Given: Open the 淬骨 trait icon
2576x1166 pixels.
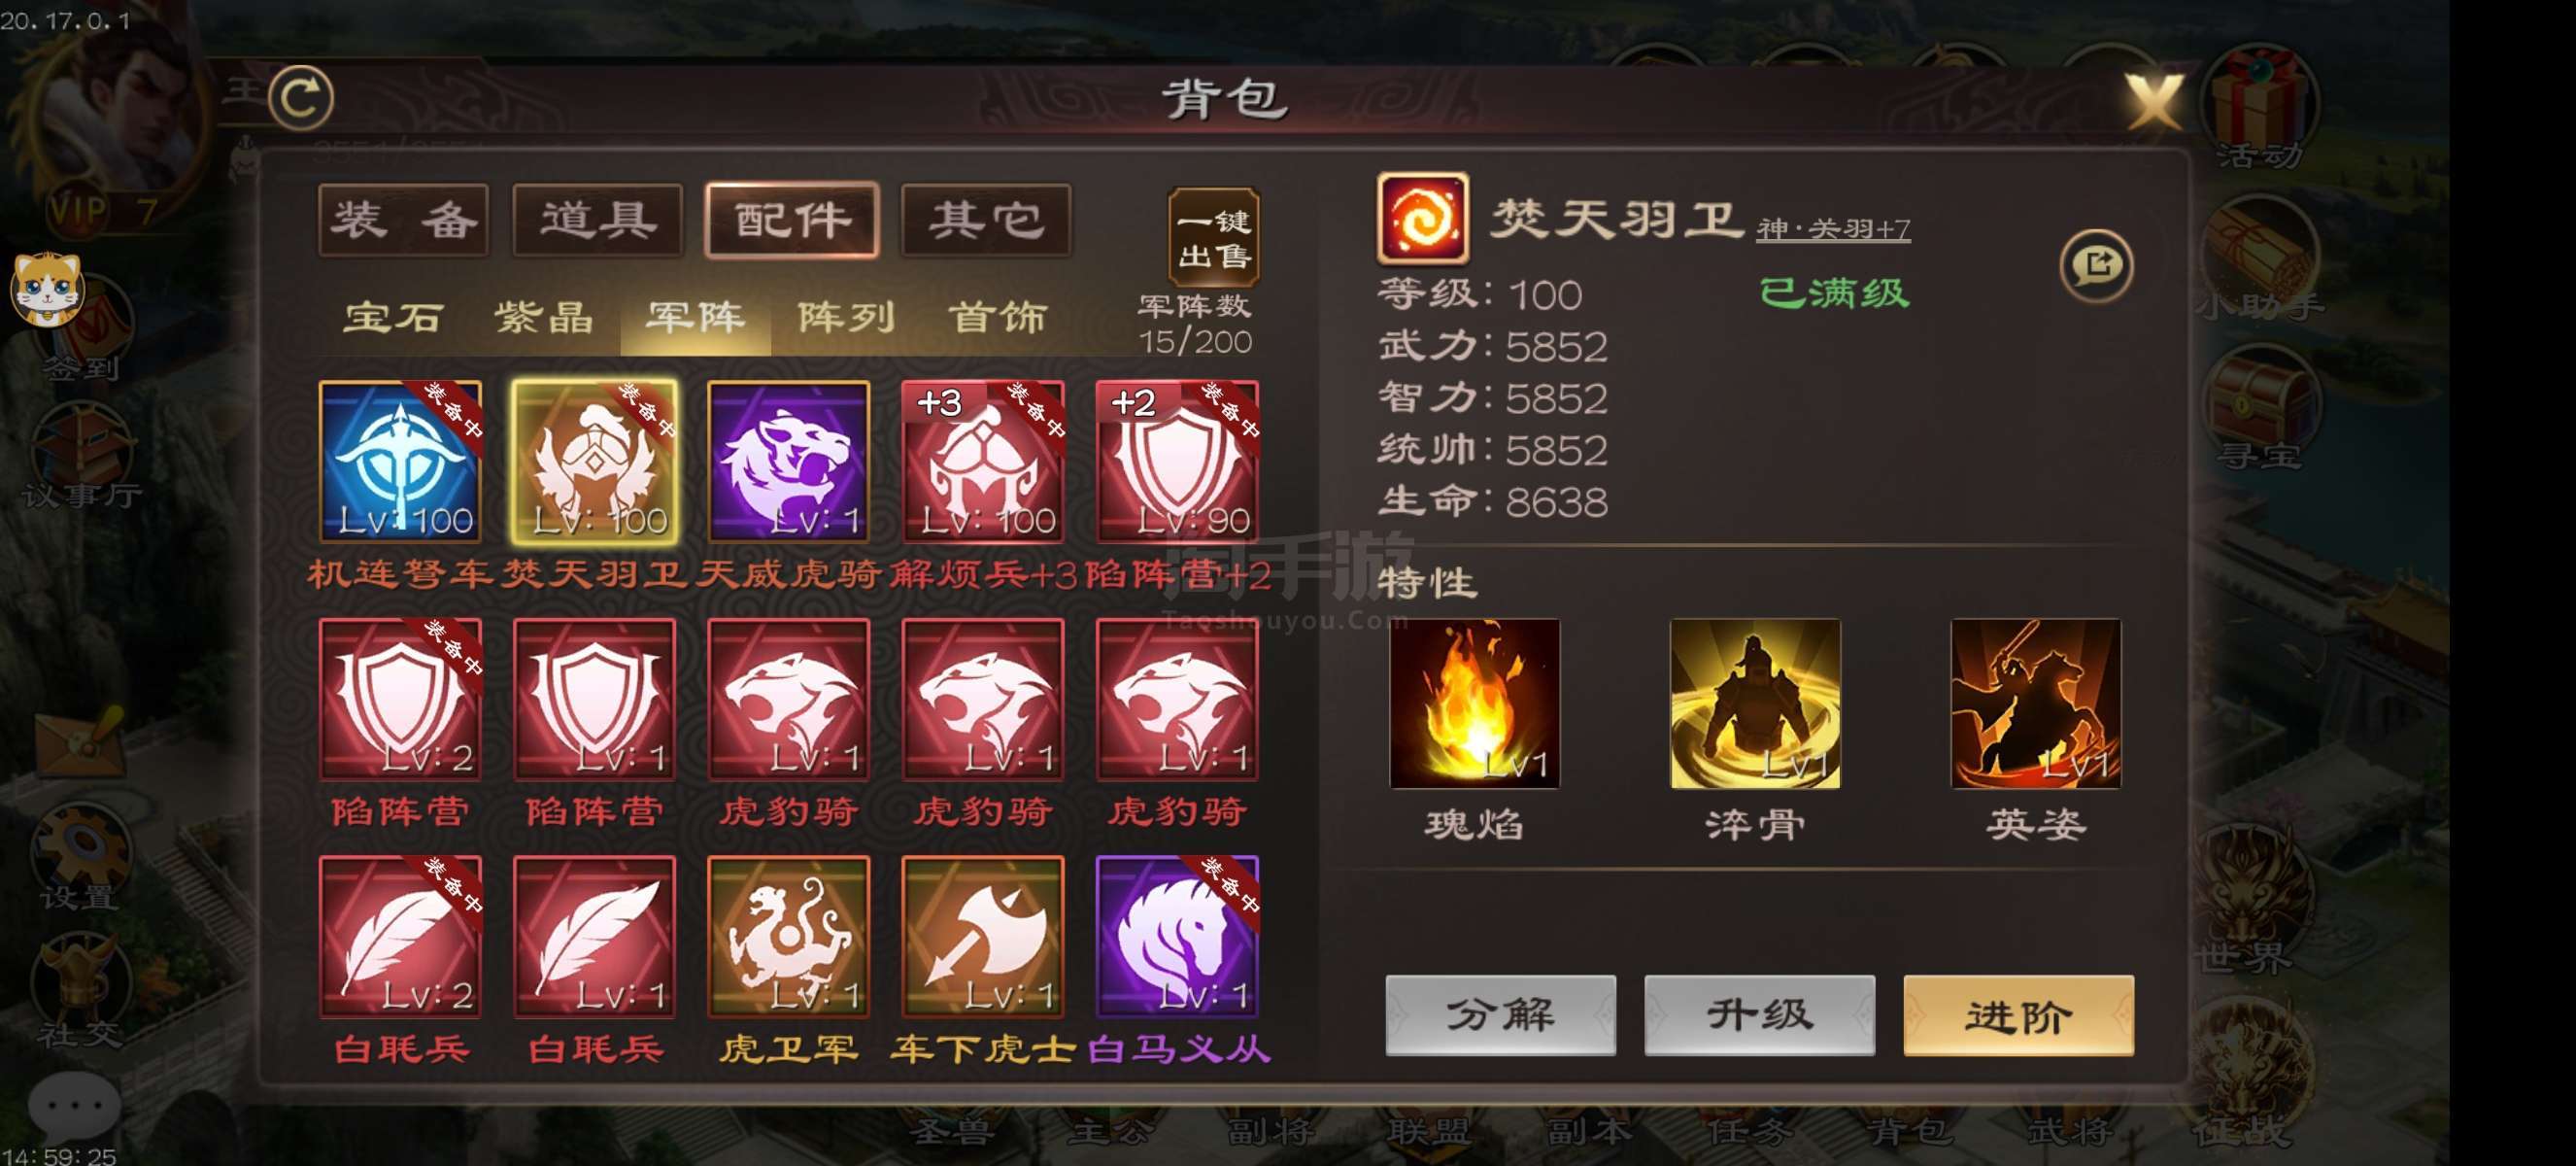Looking at the screenshot, I should 1755,703.
